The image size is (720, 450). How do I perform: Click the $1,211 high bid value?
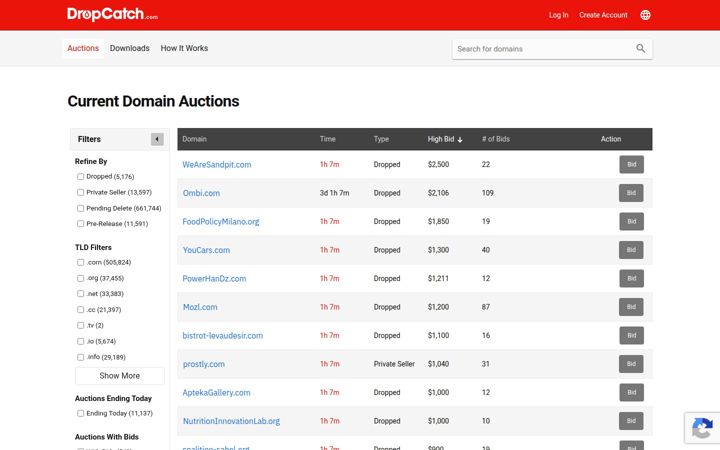tap(438, 278)
